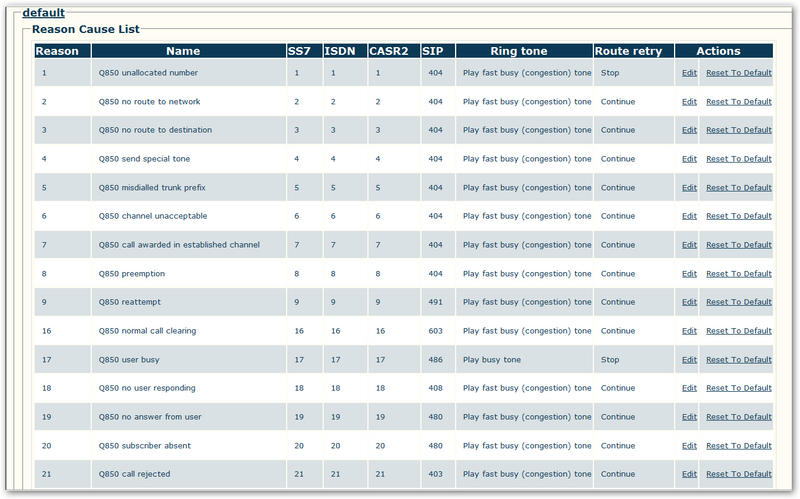Edit the Q850 no user responding row
Image resolution: width=800 pixels, height=499 pixels.
click(x=689, y=388)
